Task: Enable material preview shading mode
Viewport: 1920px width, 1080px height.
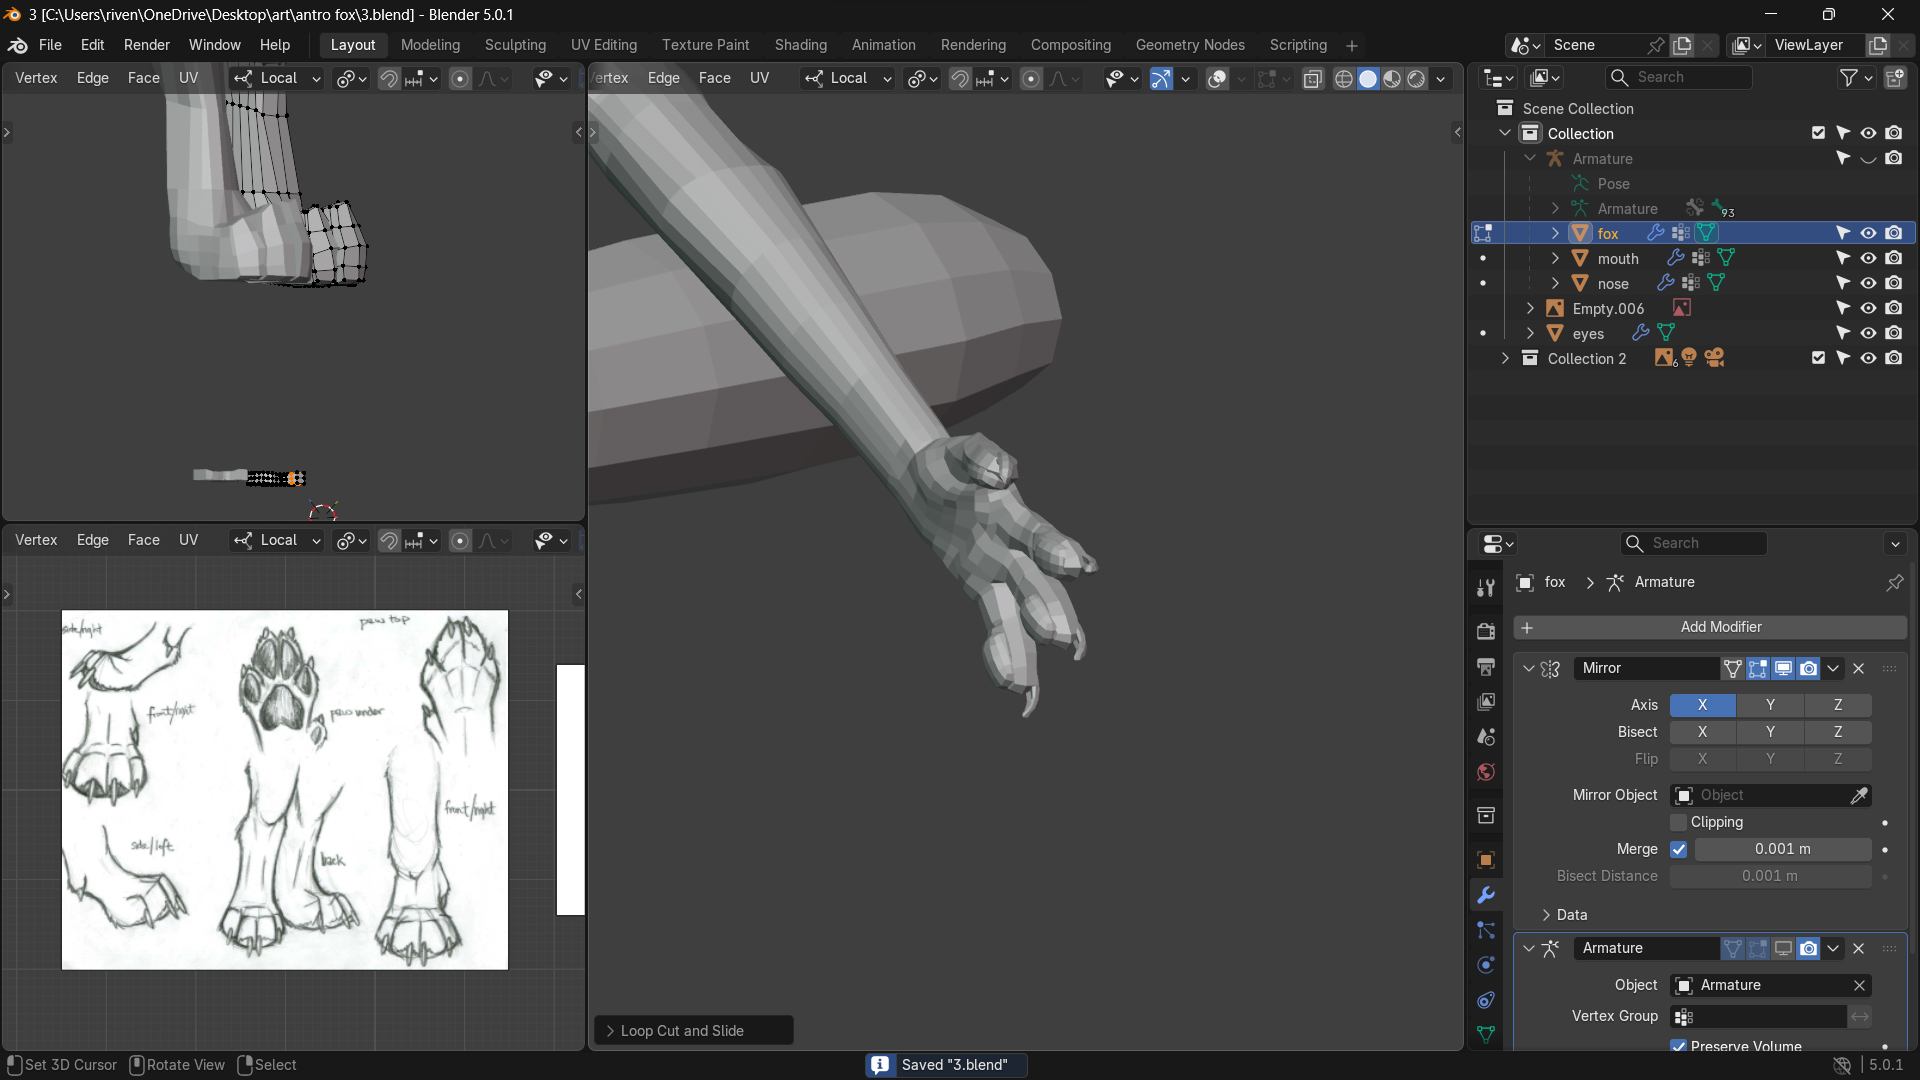Action: (1392, 78)
